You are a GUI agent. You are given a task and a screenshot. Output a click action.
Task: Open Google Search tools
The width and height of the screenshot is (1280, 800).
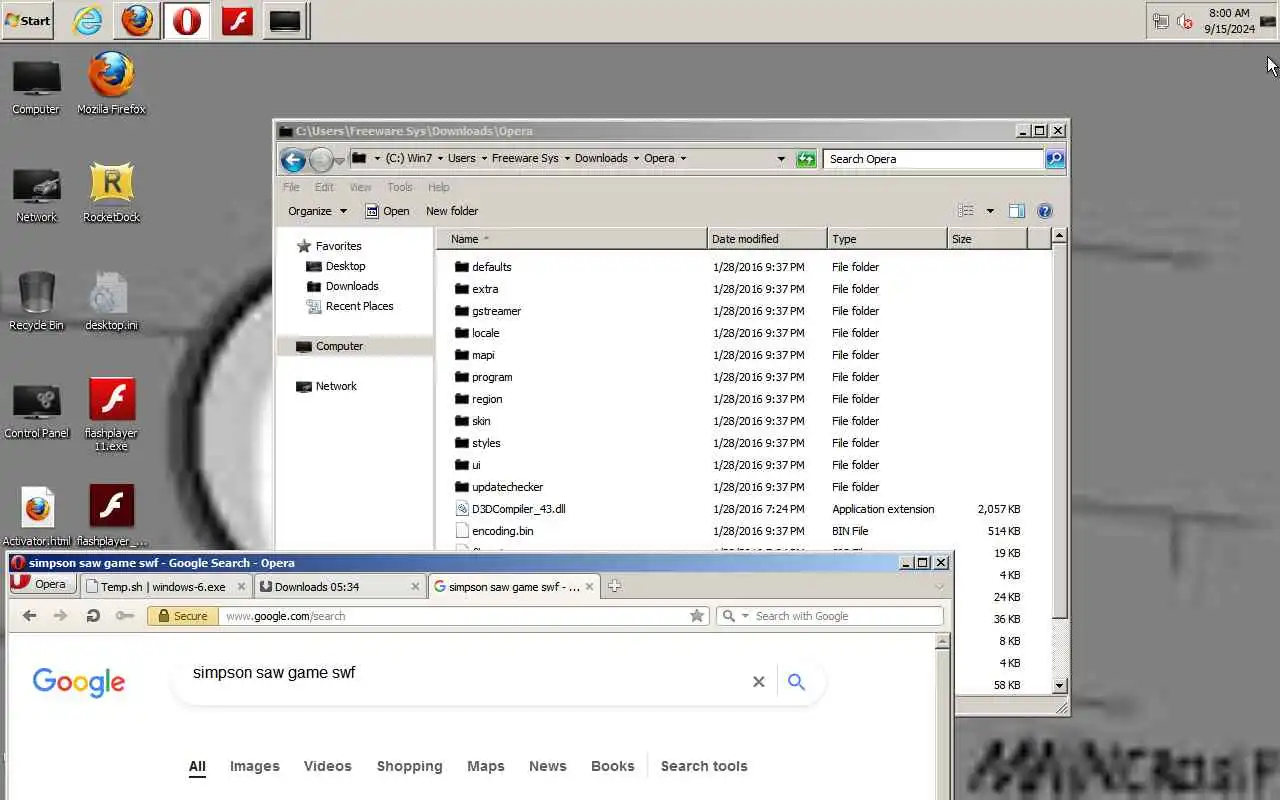[704, 766]
